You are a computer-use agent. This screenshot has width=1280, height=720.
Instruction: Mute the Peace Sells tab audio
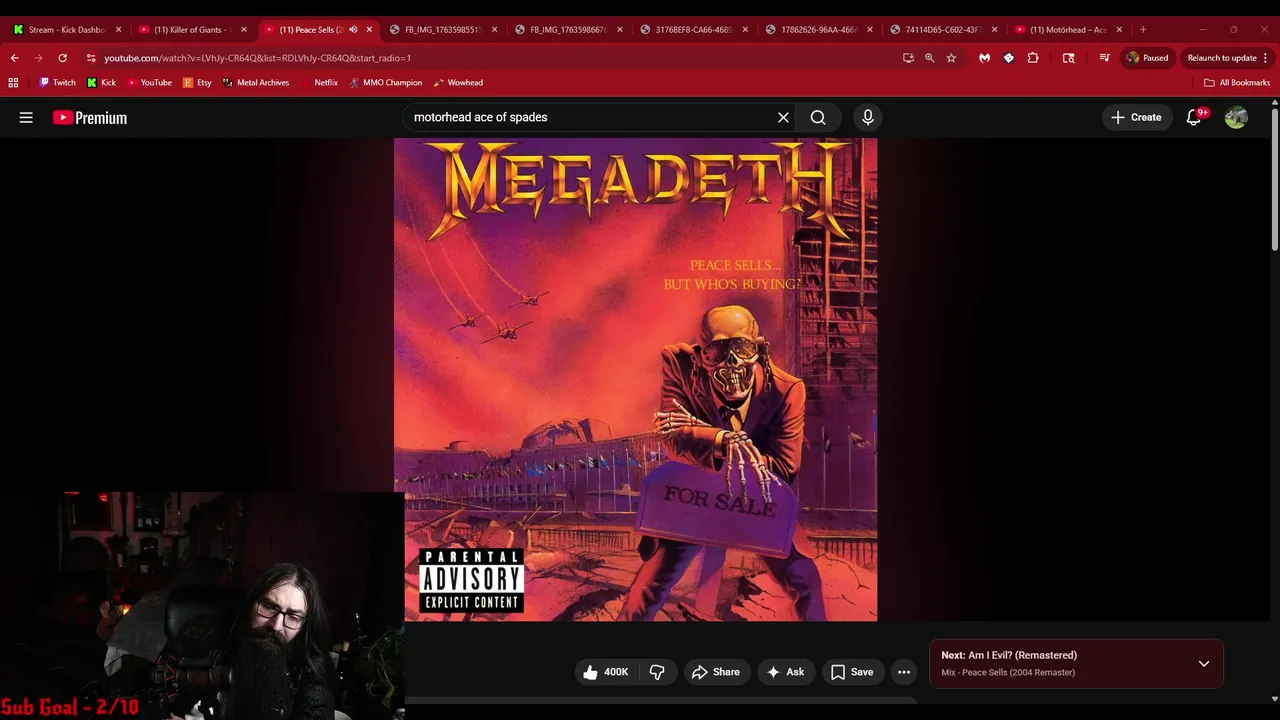point(353,29)
